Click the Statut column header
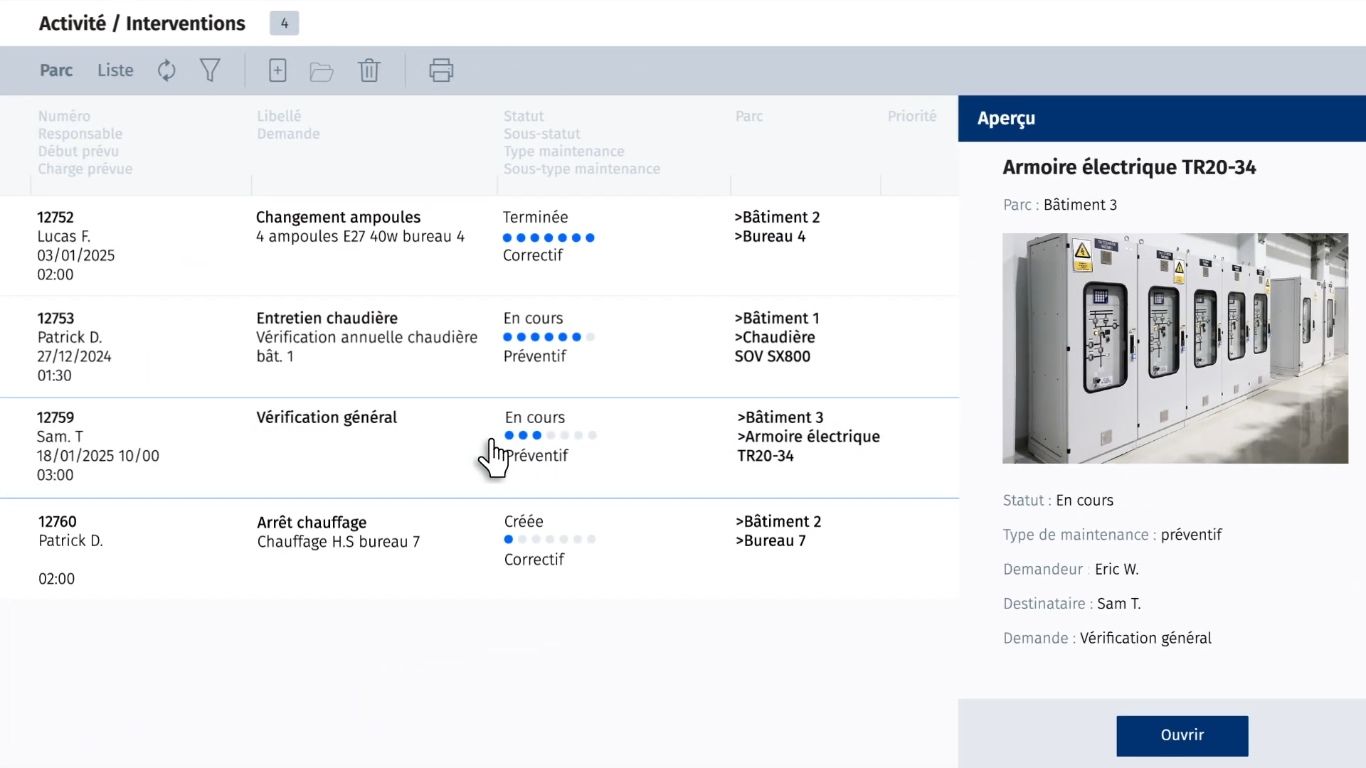1366x768 pixels. coord(524,116)
